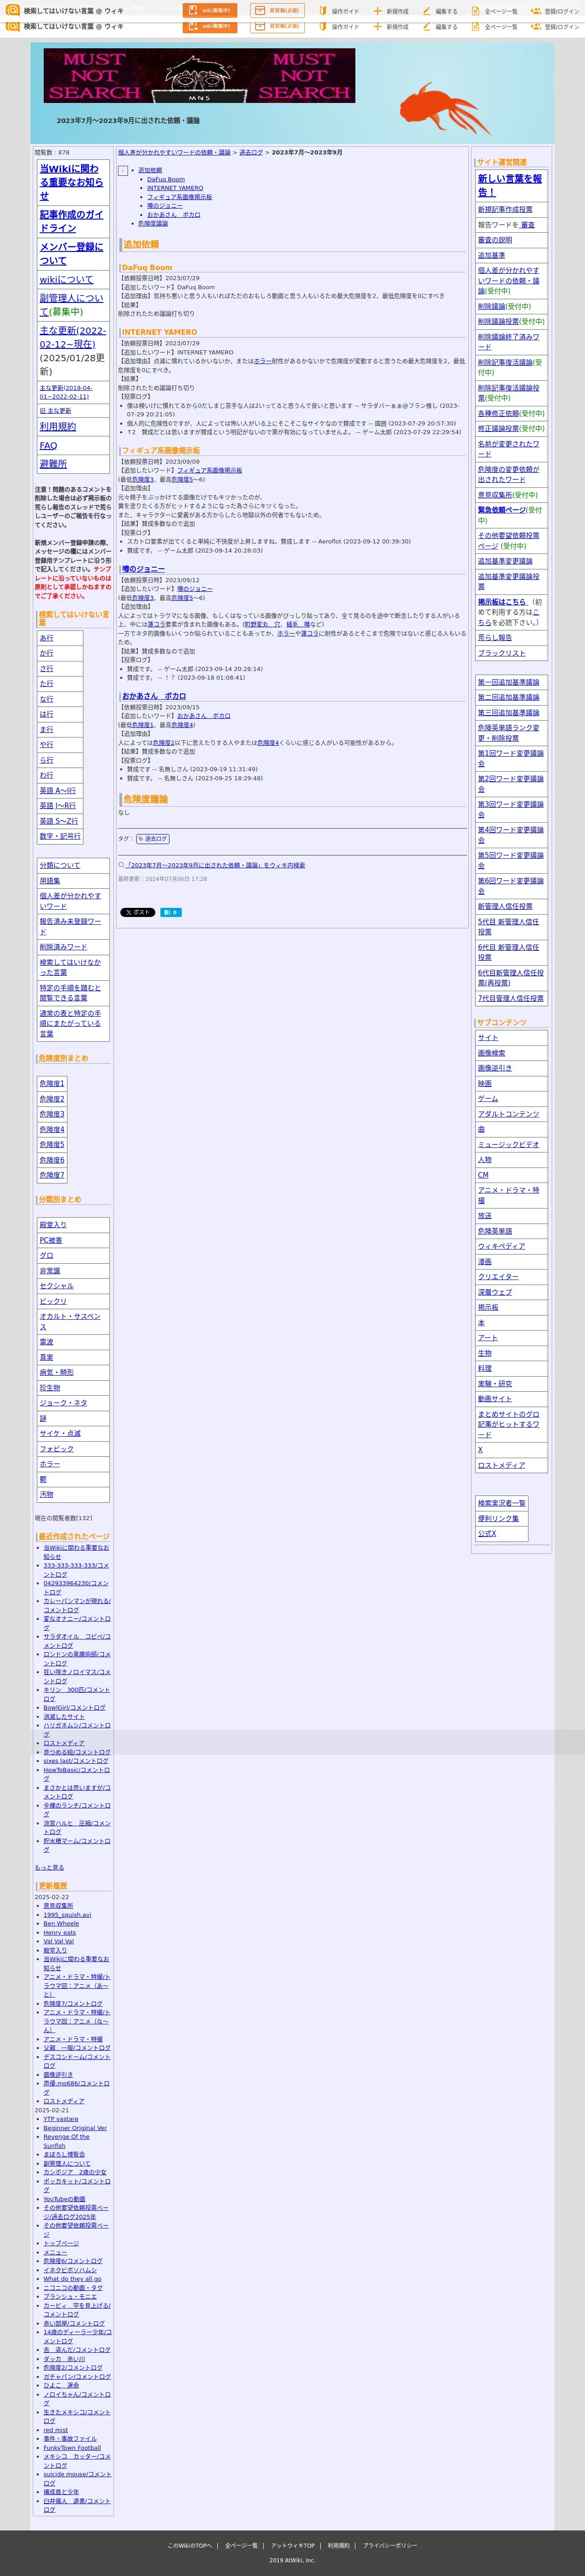The width and height of the screenshot is (585, 2576).
Task: Open 過去ログ in the breadcrumb trail
Action: (x=251, y=153)
